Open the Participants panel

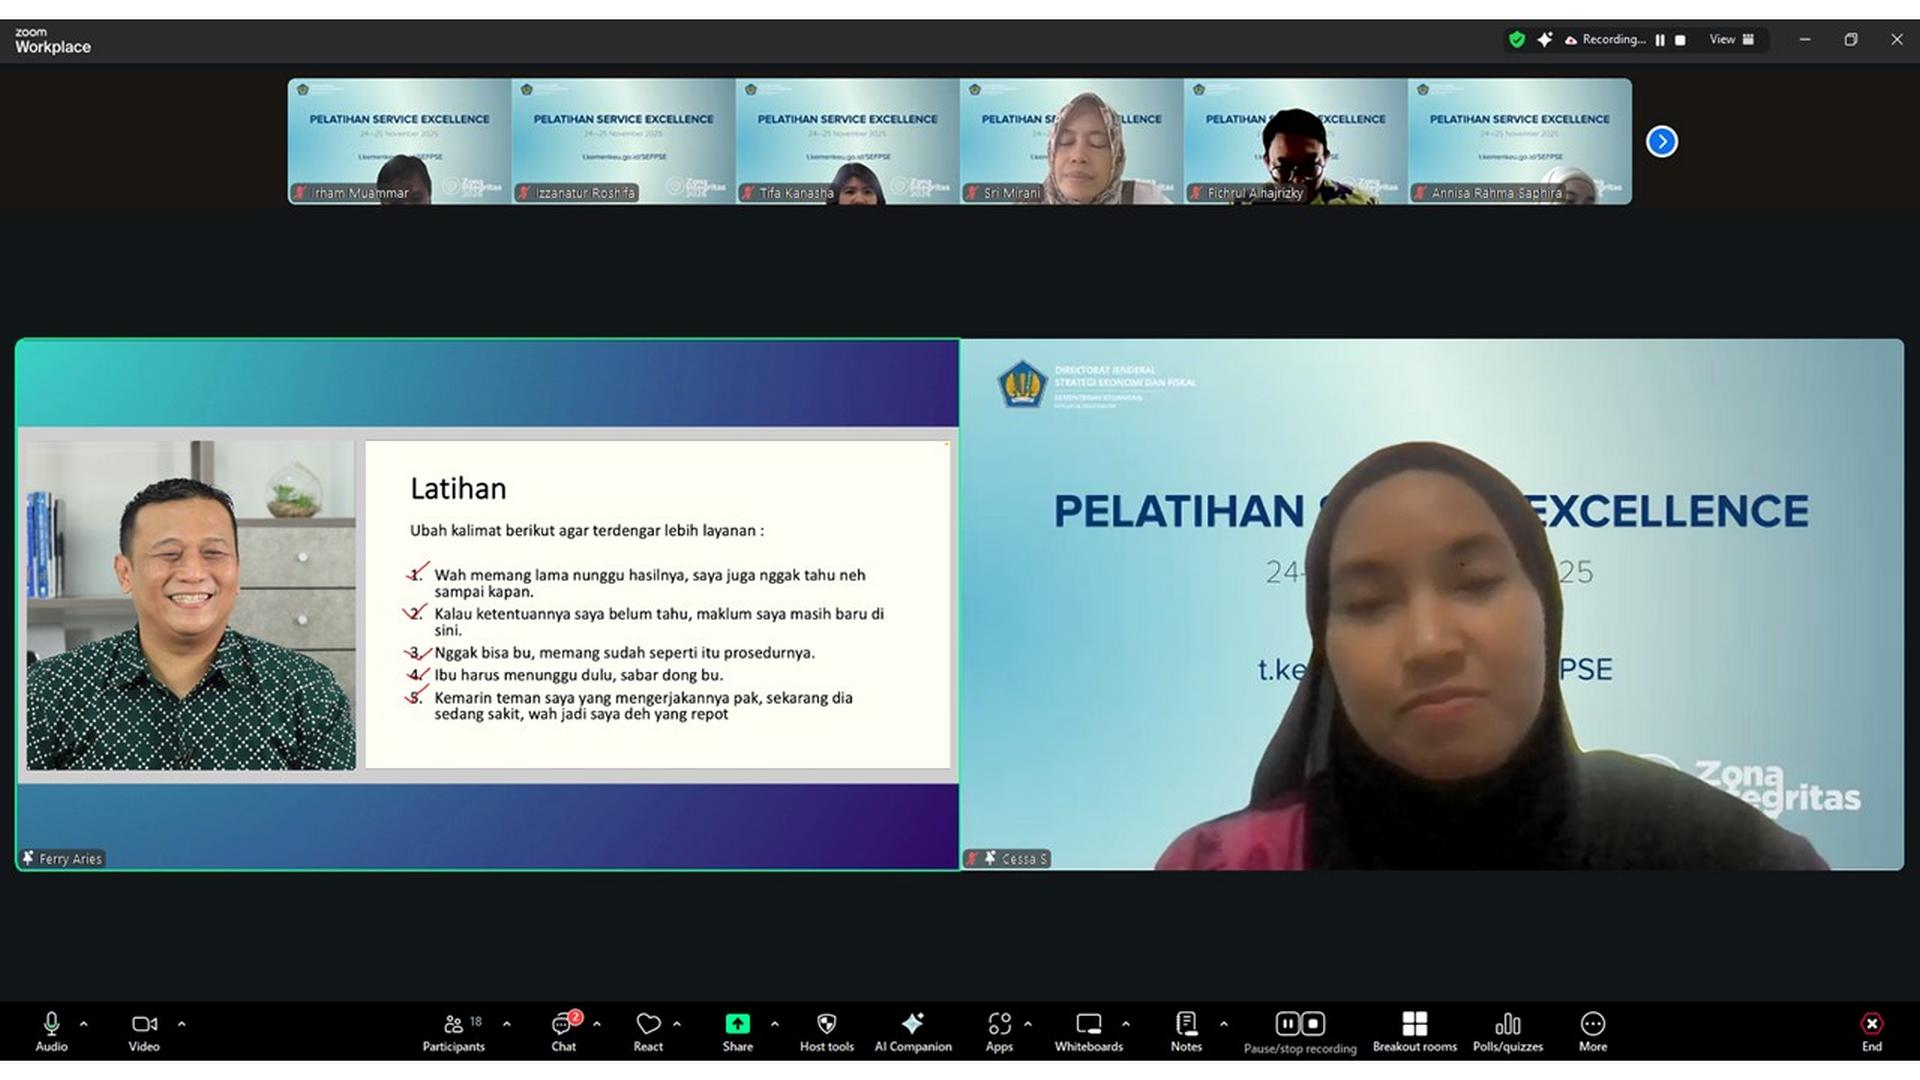click(x=453, y=1031)
